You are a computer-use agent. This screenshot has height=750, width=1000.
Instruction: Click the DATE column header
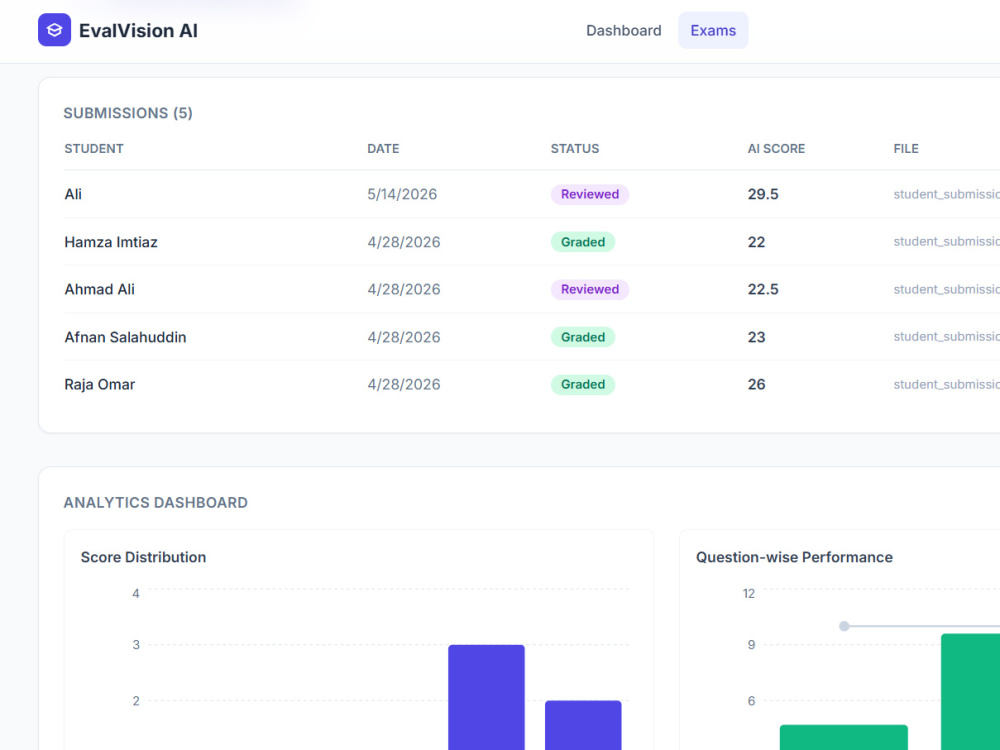[x=383, y=149]
